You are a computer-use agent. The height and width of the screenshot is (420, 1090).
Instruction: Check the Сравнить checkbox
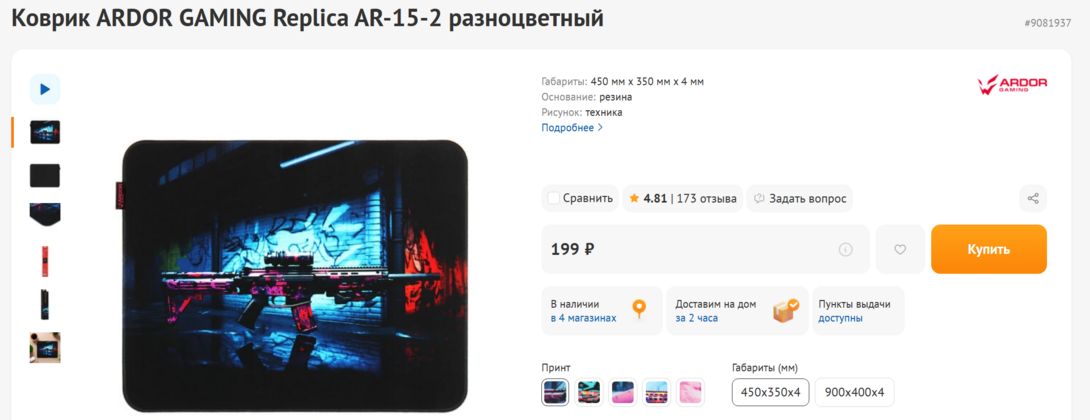pos(553,198)
